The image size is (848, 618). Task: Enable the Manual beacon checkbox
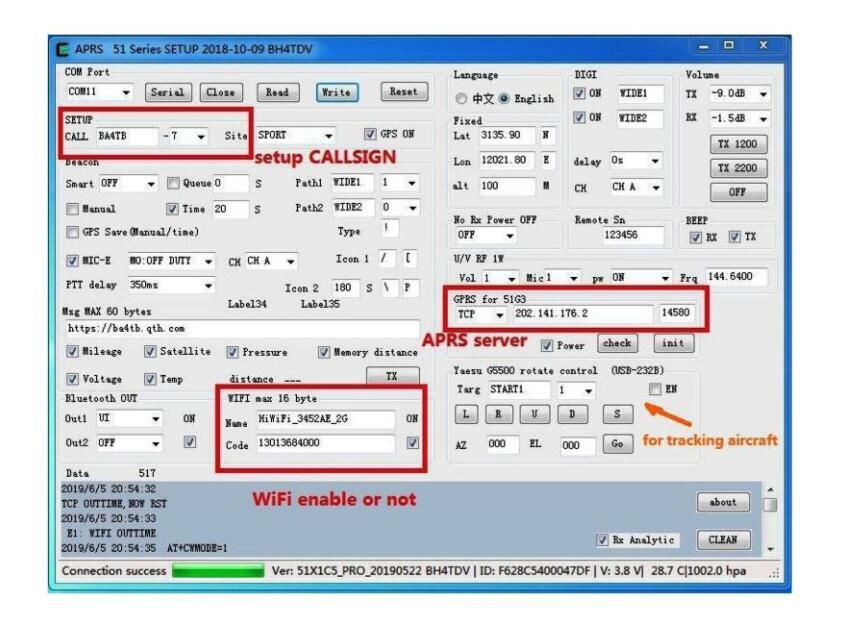click(x=72, y=209)
